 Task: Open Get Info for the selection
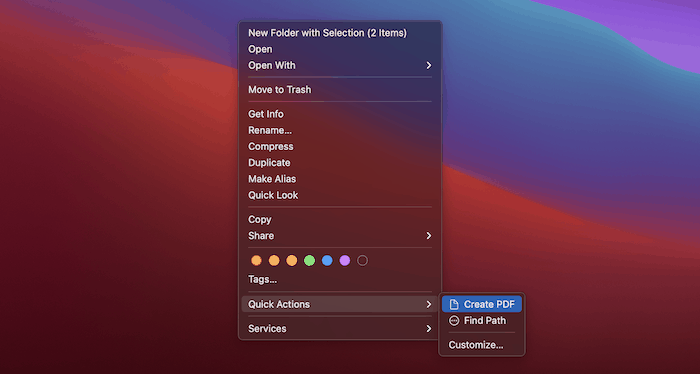point(266,114)
